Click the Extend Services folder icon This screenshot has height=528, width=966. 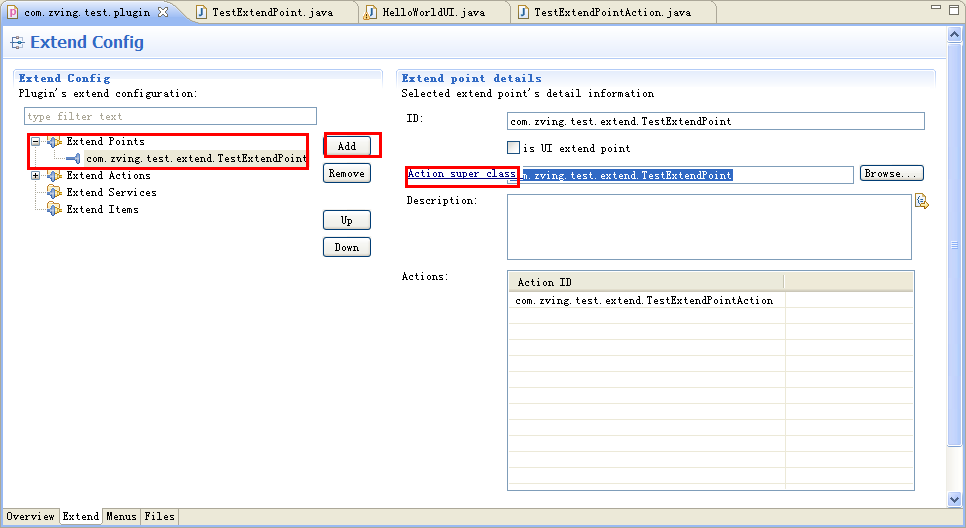click(54, 192)
